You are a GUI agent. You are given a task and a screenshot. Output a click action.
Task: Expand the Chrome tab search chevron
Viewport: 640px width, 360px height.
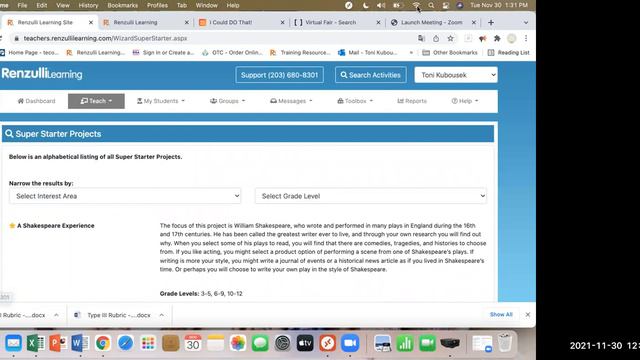coord(526,22)
